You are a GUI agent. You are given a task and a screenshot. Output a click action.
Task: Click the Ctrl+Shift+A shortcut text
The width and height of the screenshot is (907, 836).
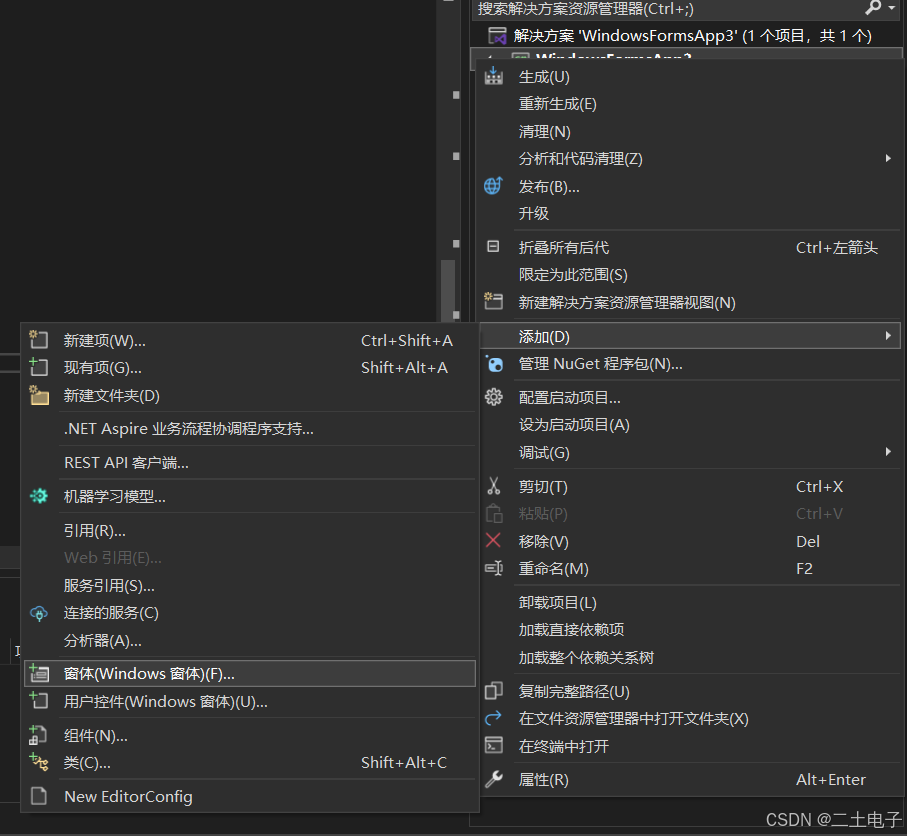coord(407,340)
